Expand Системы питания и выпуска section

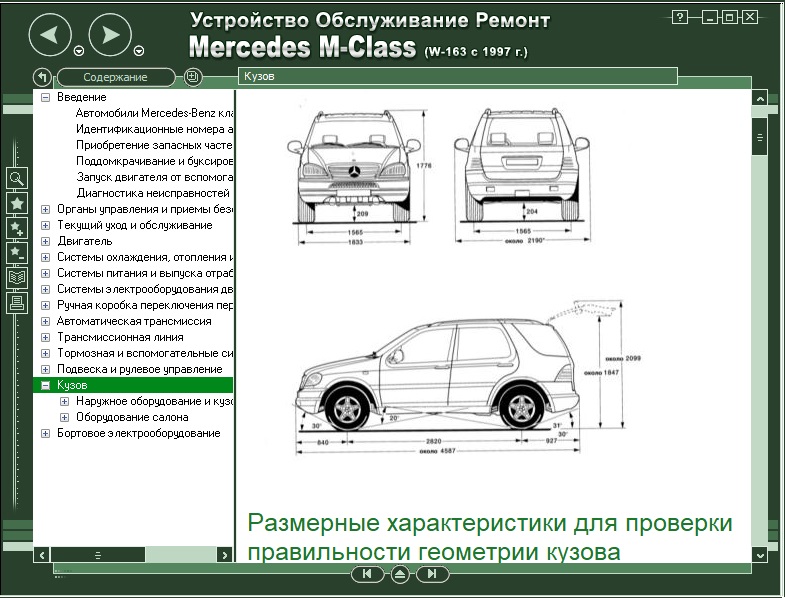point(45,273)
